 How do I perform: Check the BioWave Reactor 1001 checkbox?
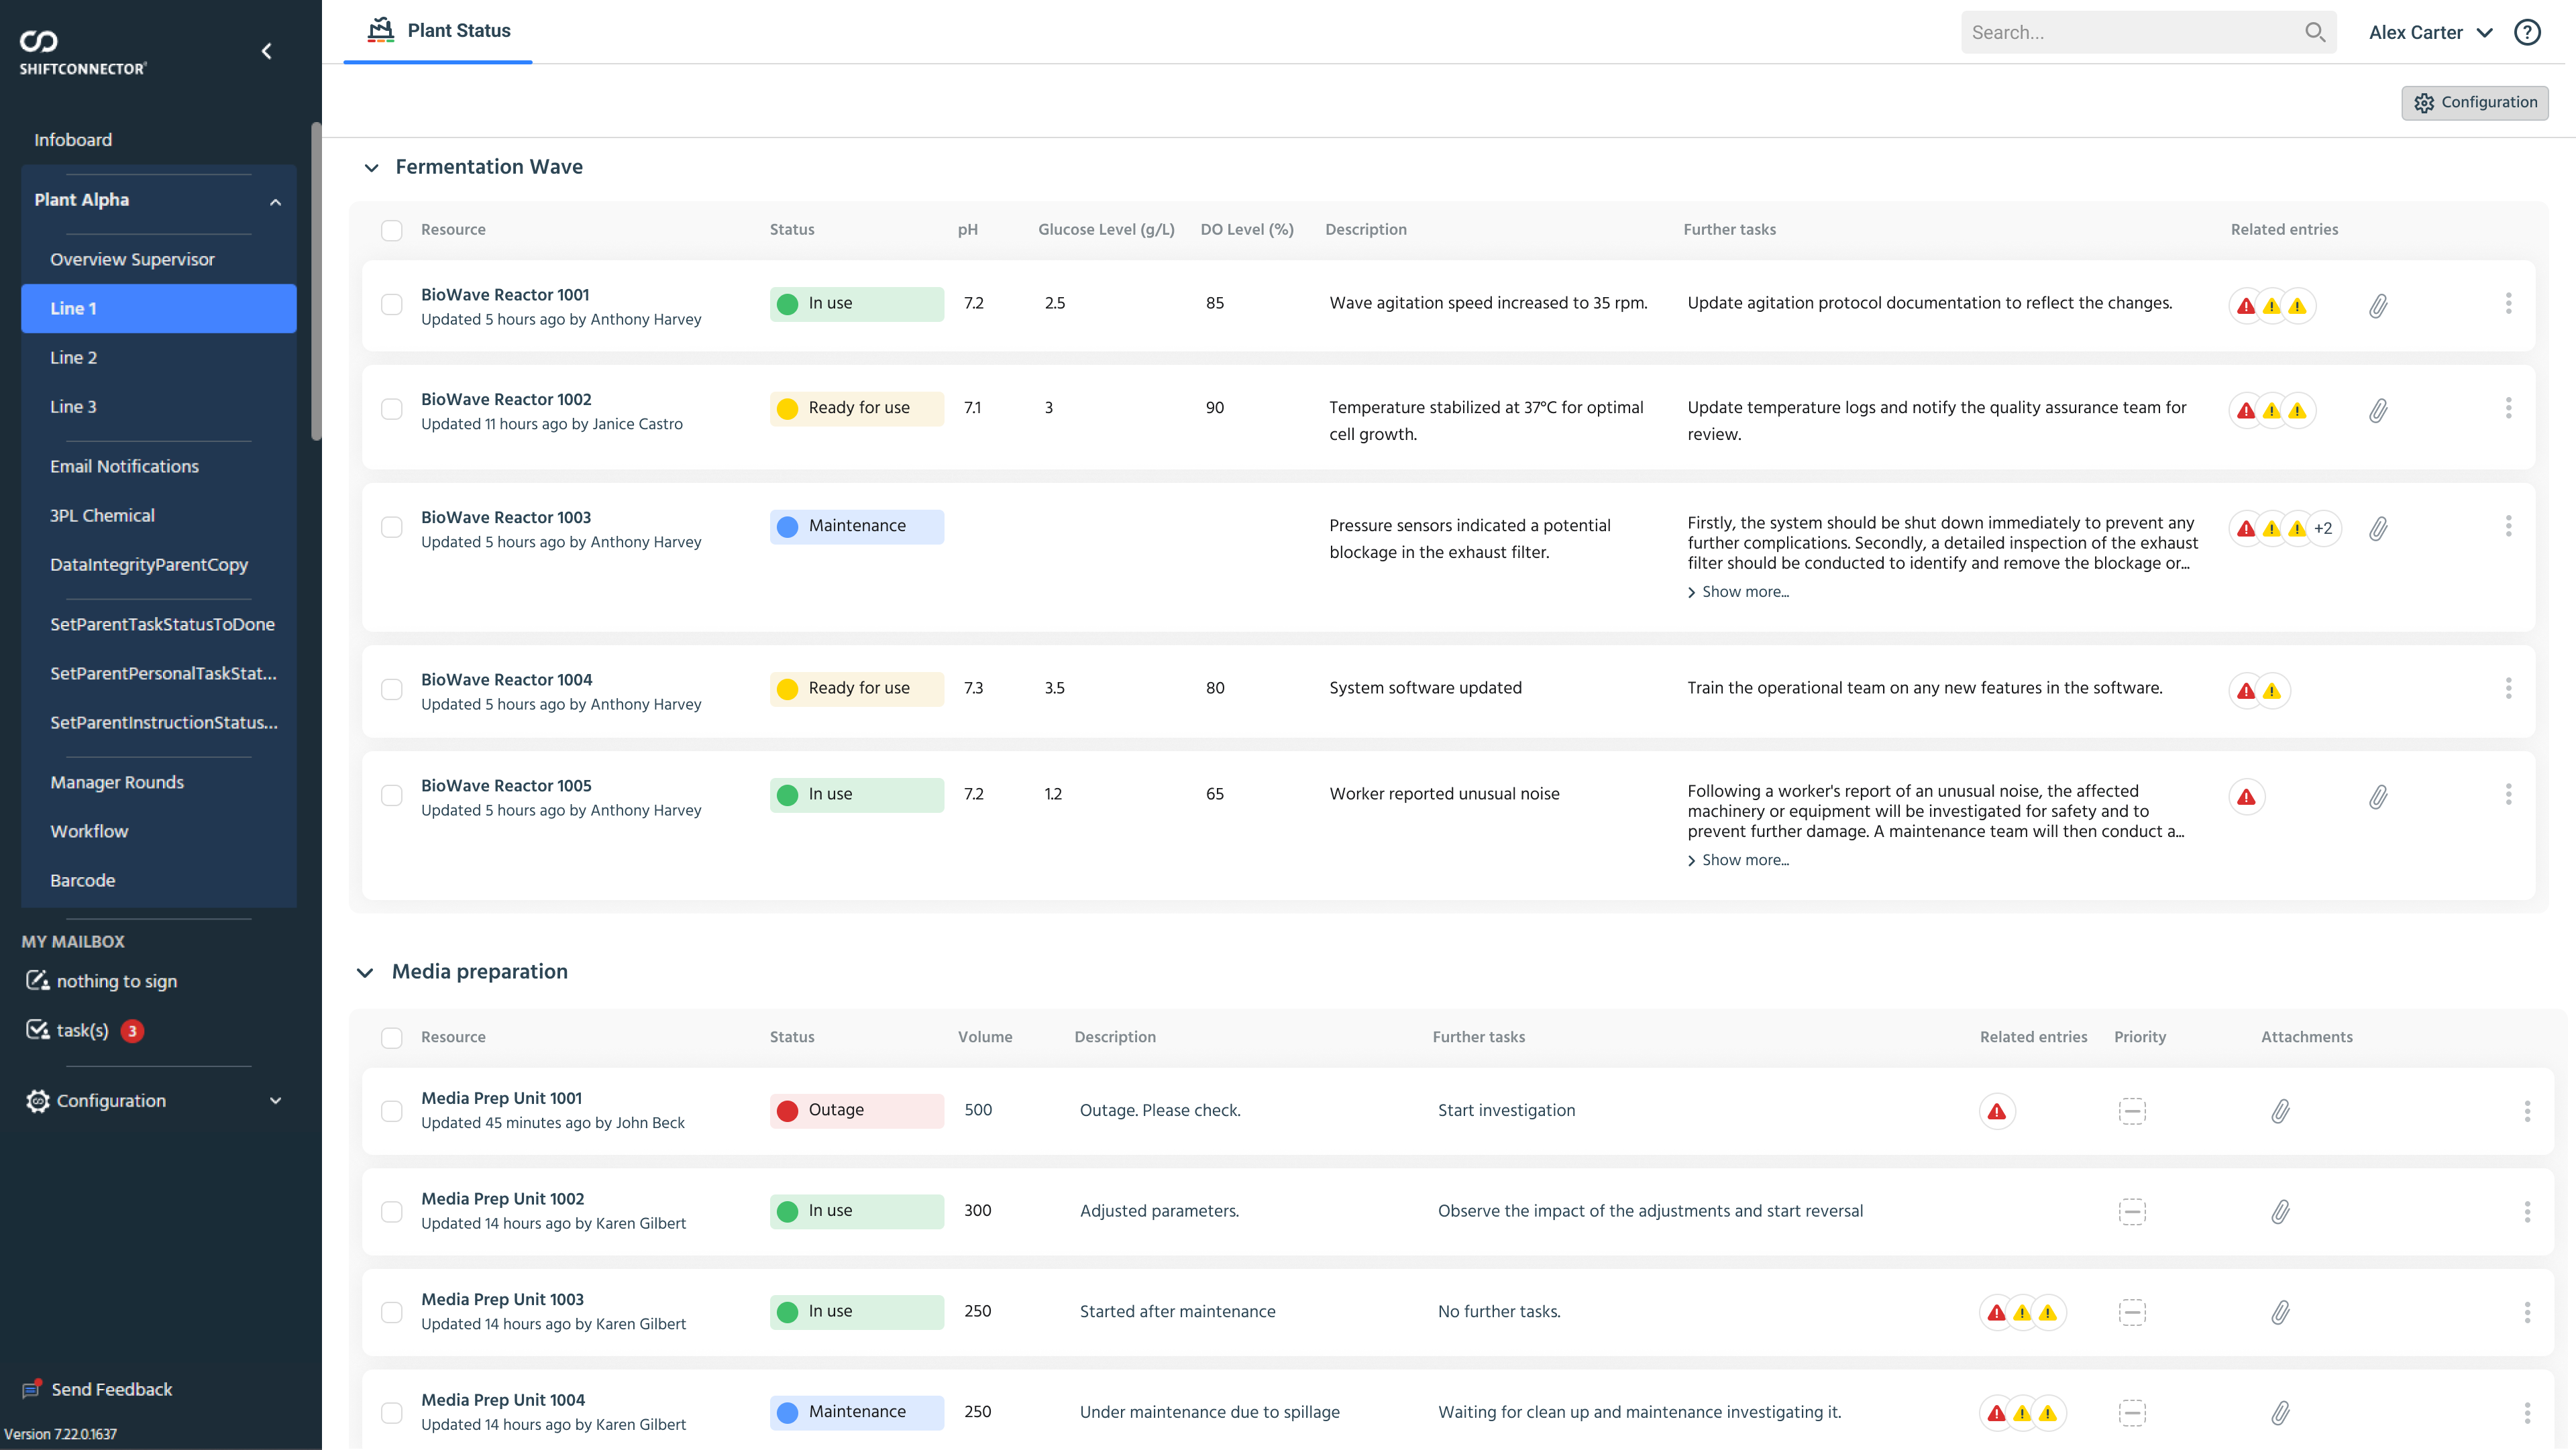(x=392, y=304)
